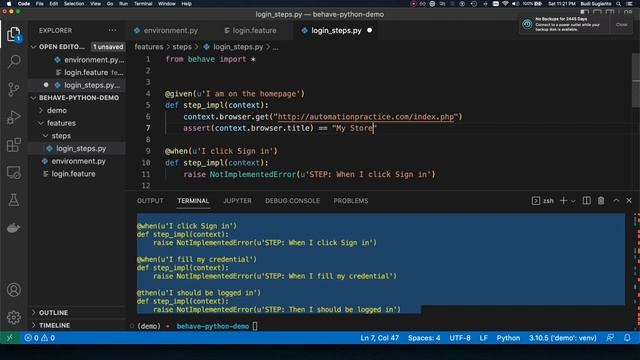Close the terminal panel

629,200
